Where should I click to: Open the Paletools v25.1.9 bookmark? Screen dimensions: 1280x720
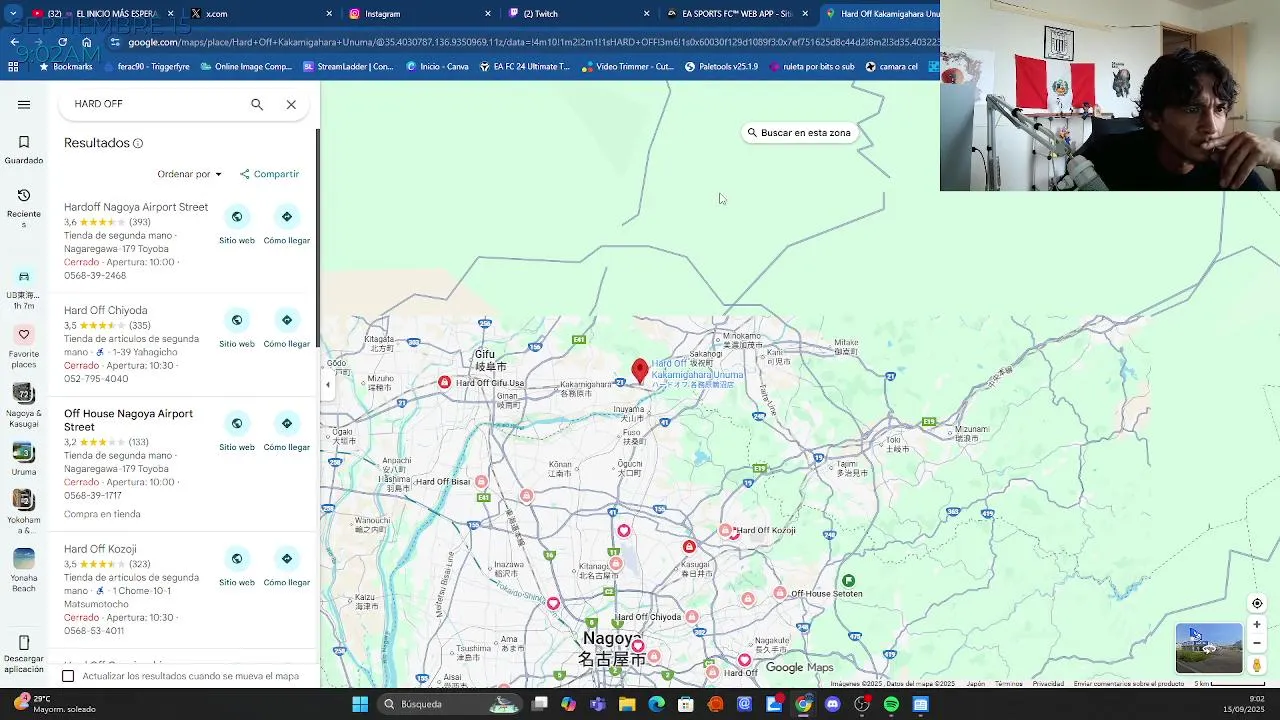(722, 67)
